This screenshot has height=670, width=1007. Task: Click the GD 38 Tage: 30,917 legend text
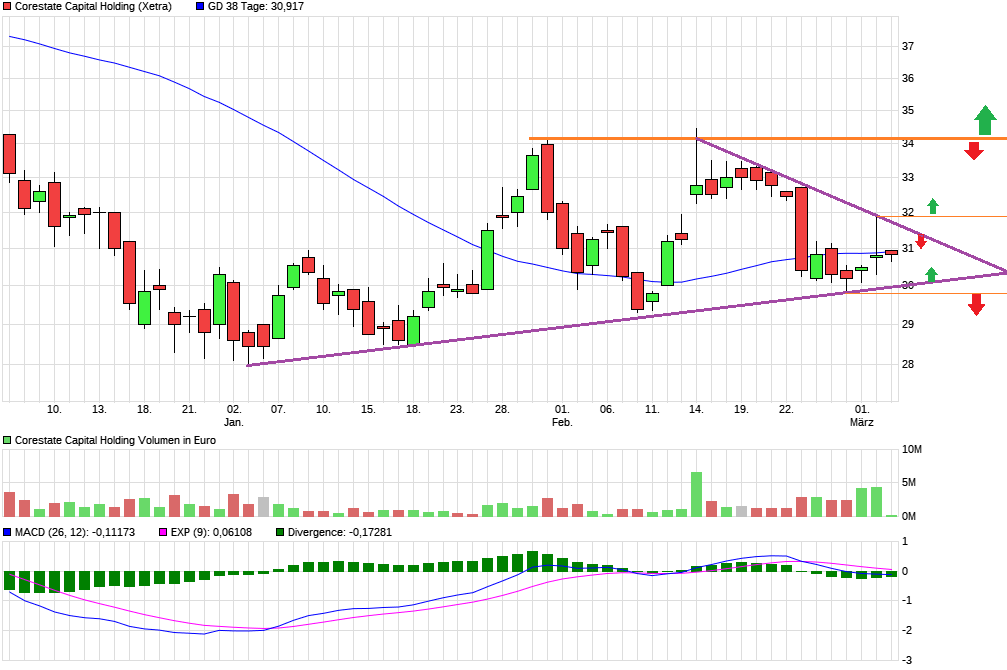255,7
